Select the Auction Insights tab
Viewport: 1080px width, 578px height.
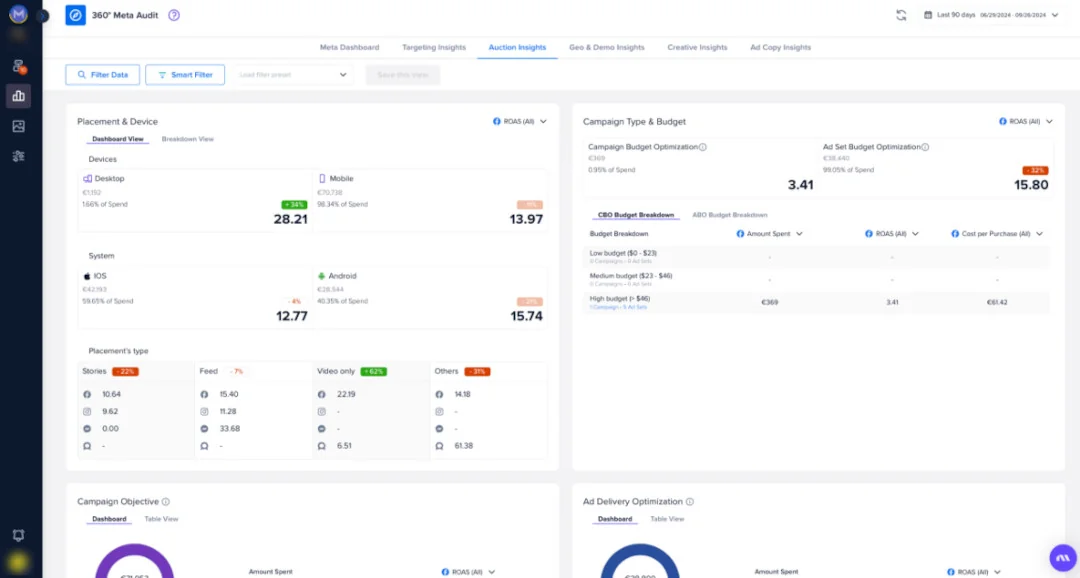pos(517,48)
